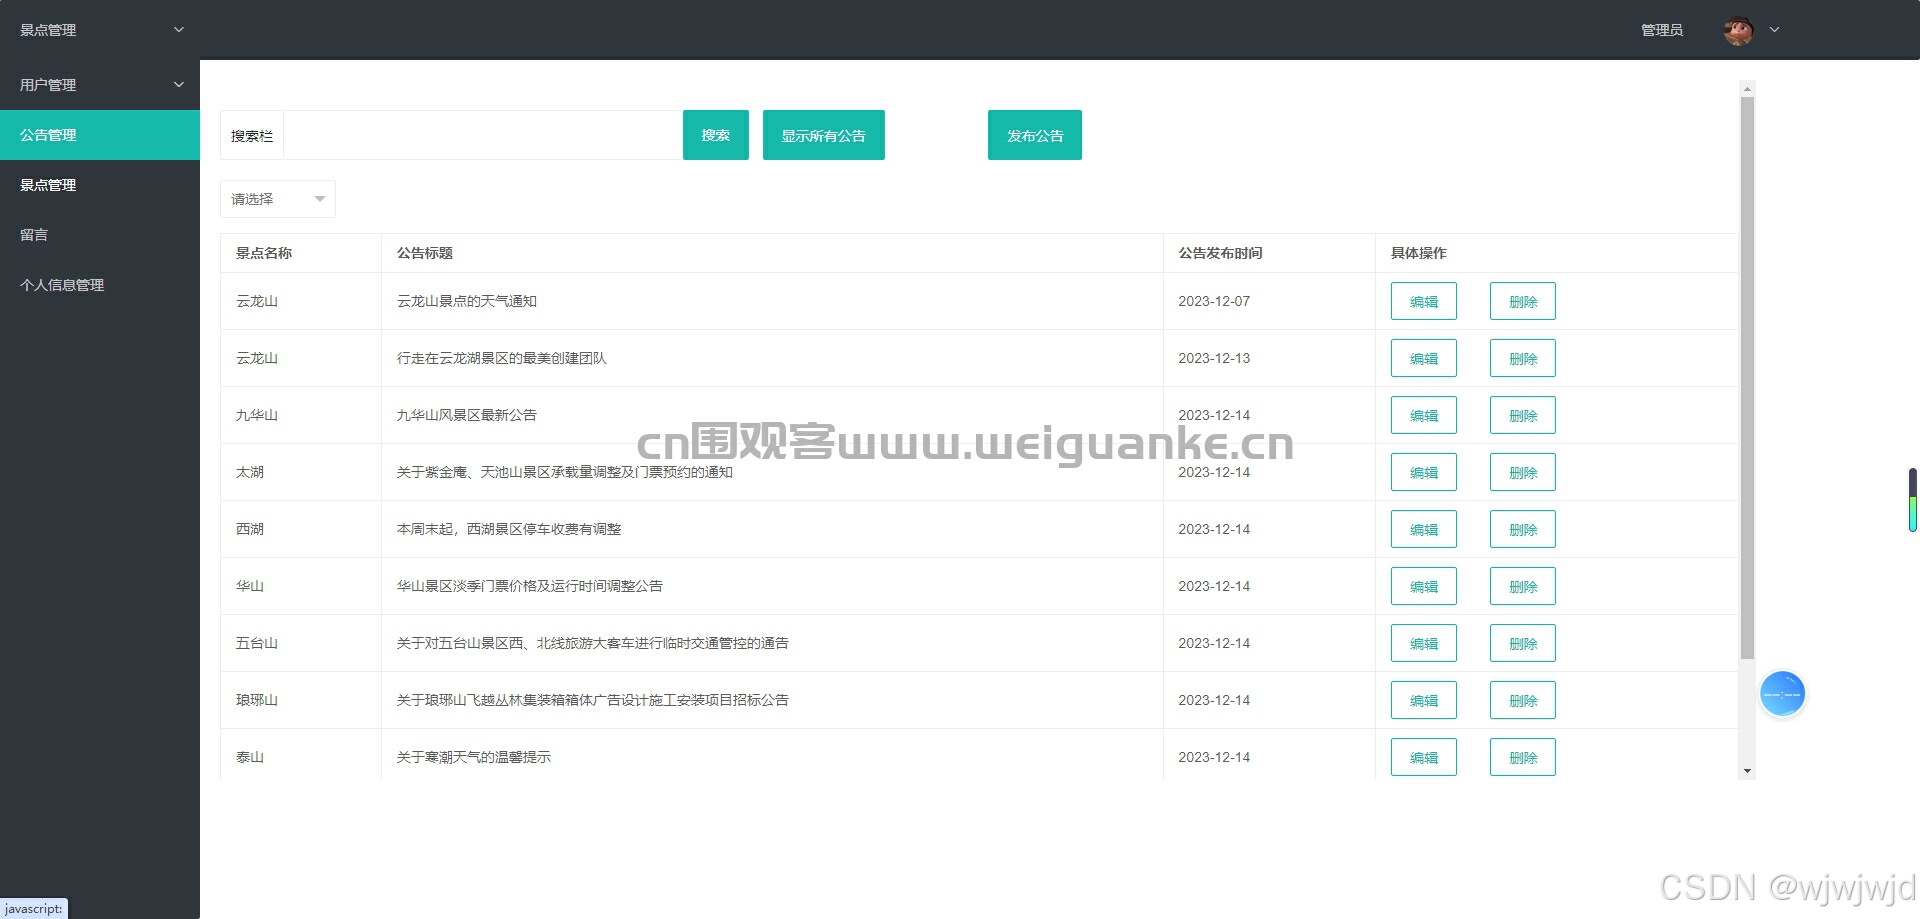Edit the 华山 ticket price announcement
Image resolution: width=1920 pixels, height=919 pixels.
pos(1424,586)
